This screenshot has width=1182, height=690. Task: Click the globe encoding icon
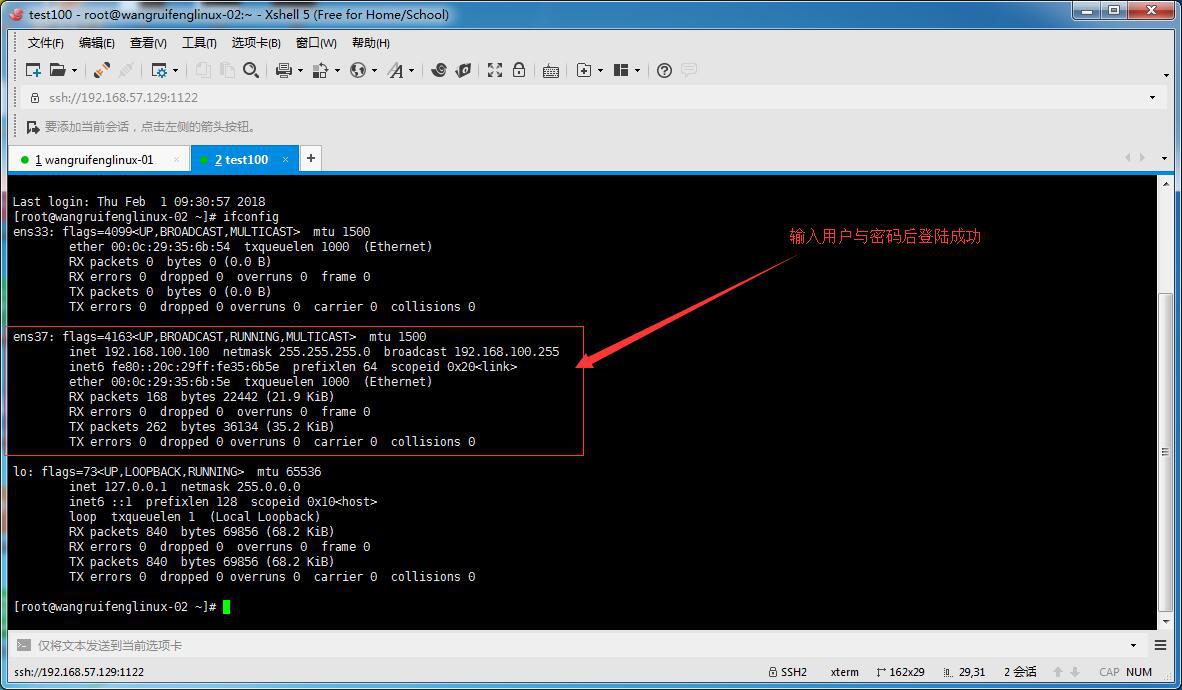[358, 70]
